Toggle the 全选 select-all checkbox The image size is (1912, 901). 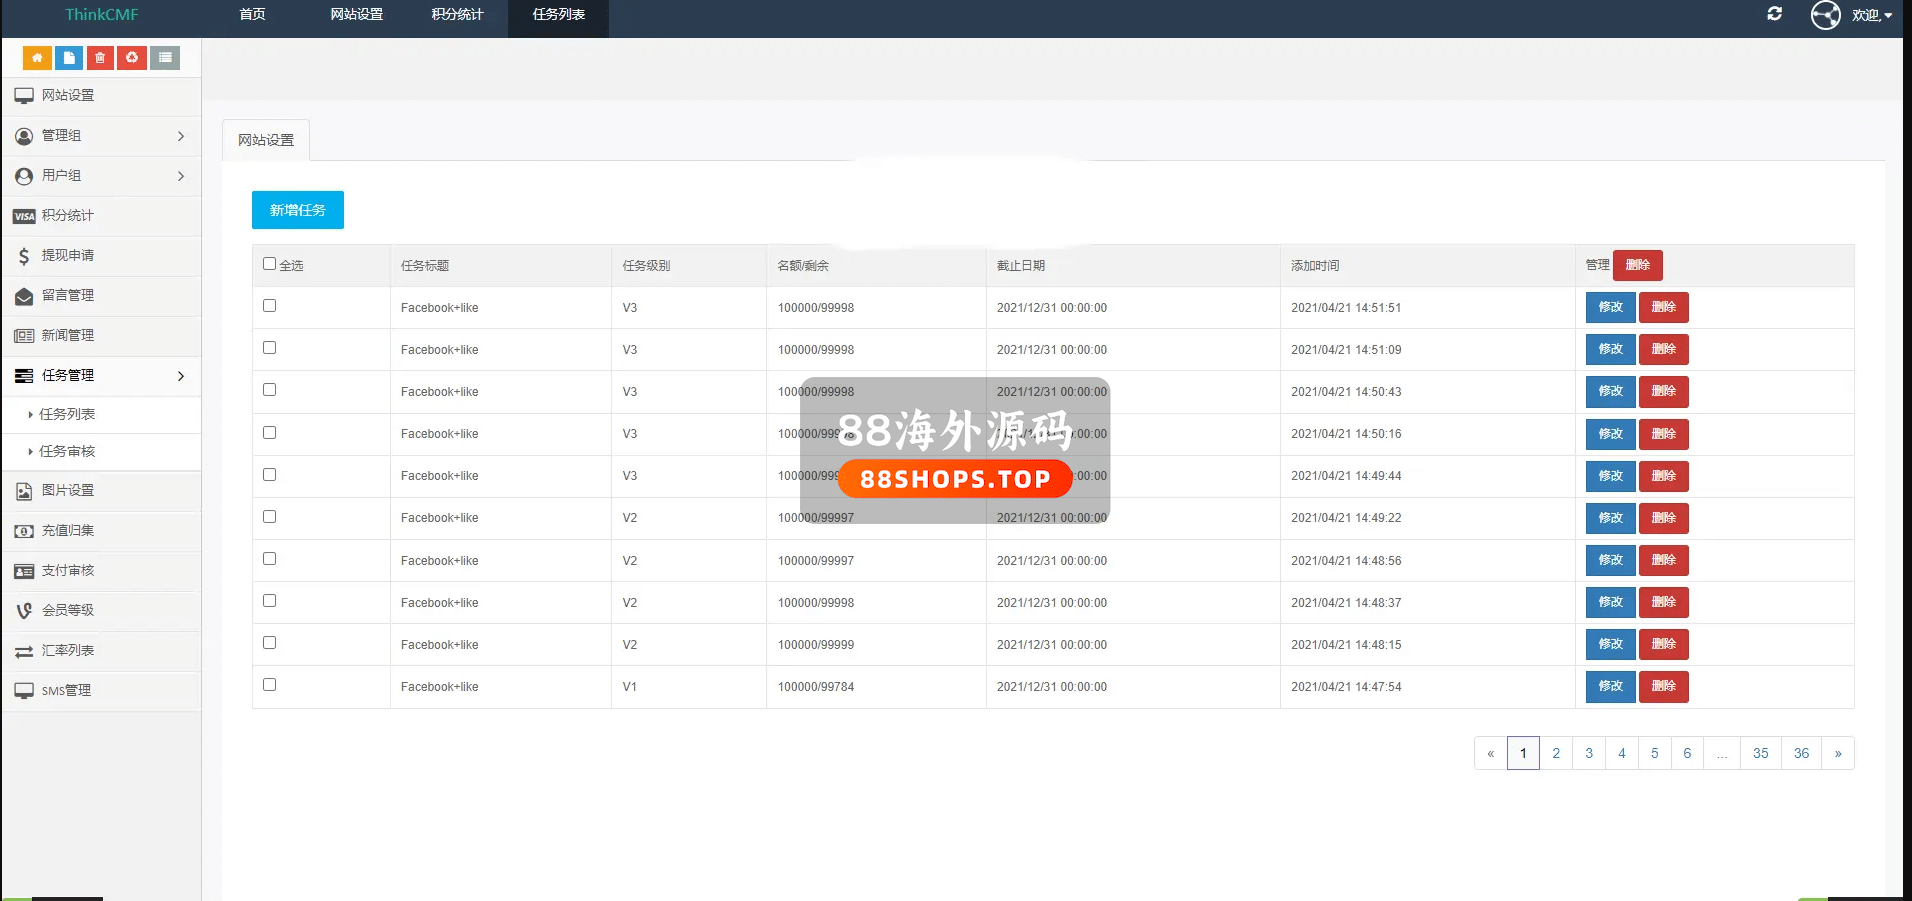270,264
